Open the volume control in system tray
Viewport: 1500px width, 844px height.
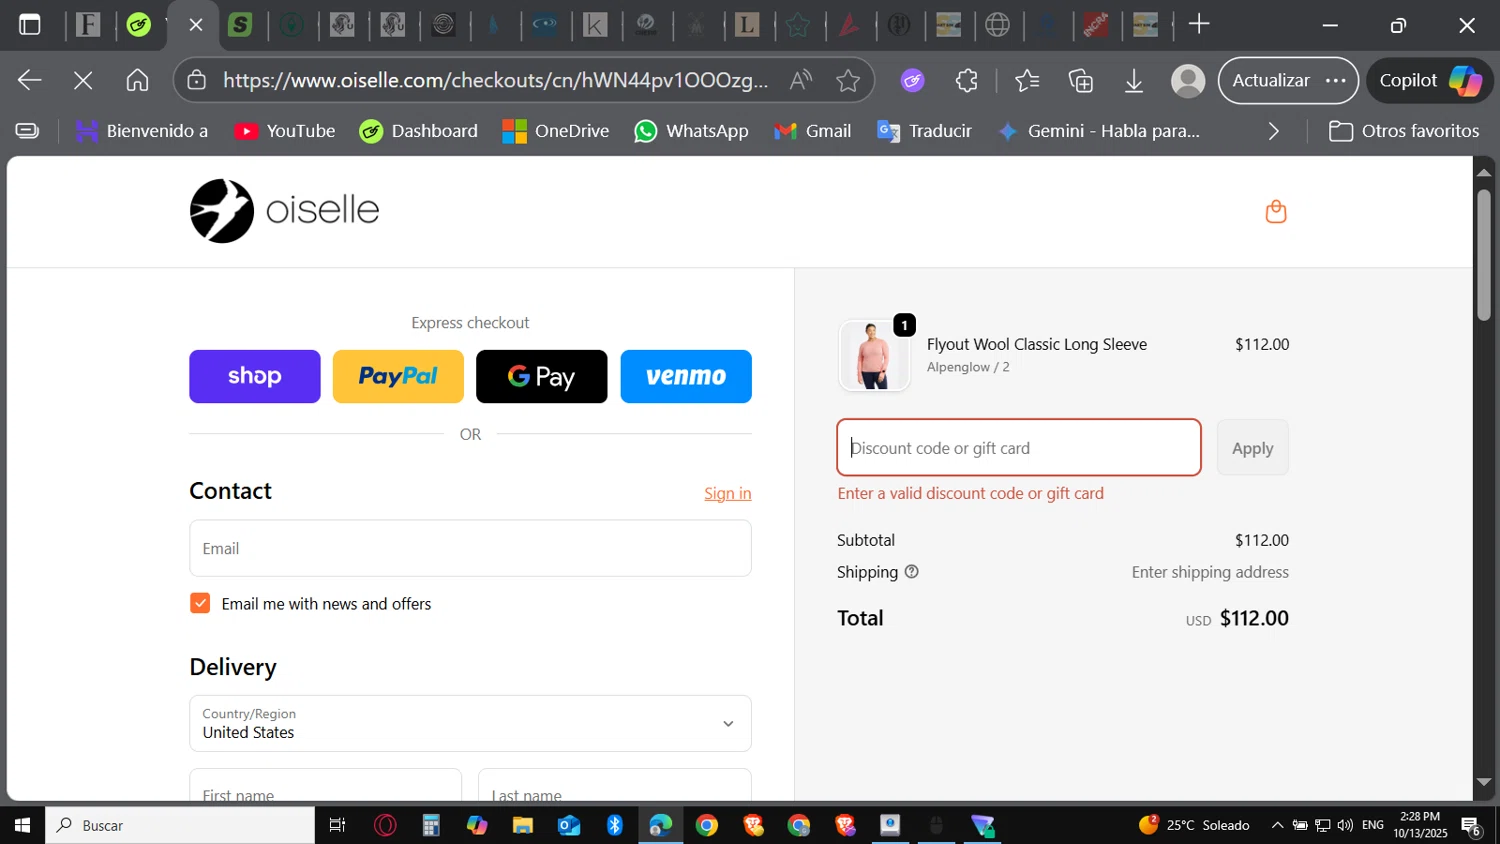tap(1345, 825)
